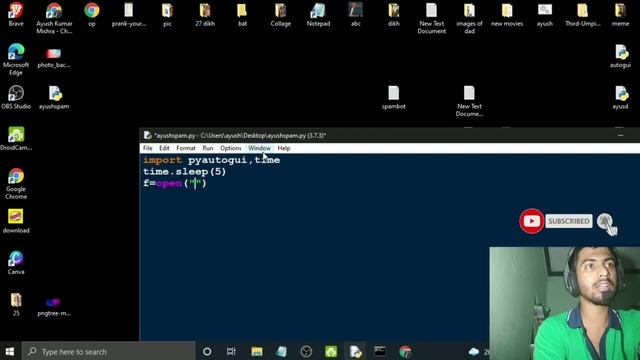Image resolution: width=640 pixels, height=360 pixels.
Task: Open the Run menu in IDLE
Action: (208, 148)
